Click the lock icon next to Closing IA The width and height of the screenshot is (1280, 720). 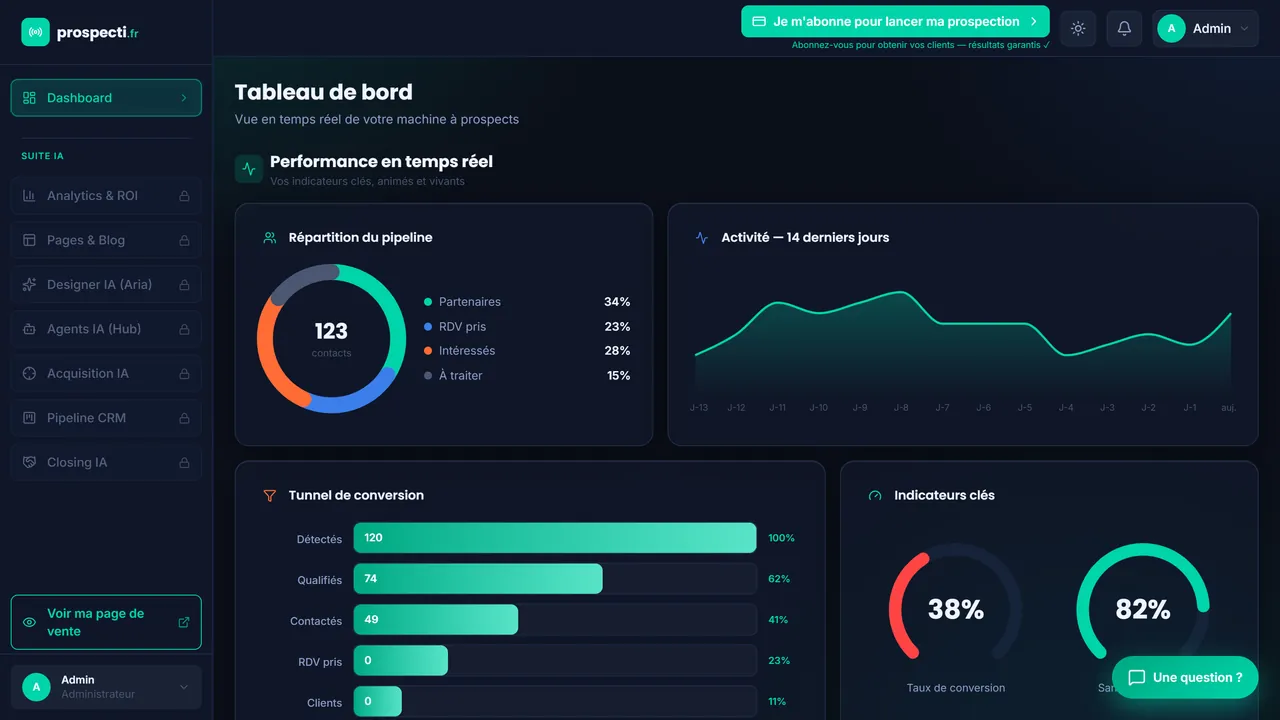pos(184,463)
